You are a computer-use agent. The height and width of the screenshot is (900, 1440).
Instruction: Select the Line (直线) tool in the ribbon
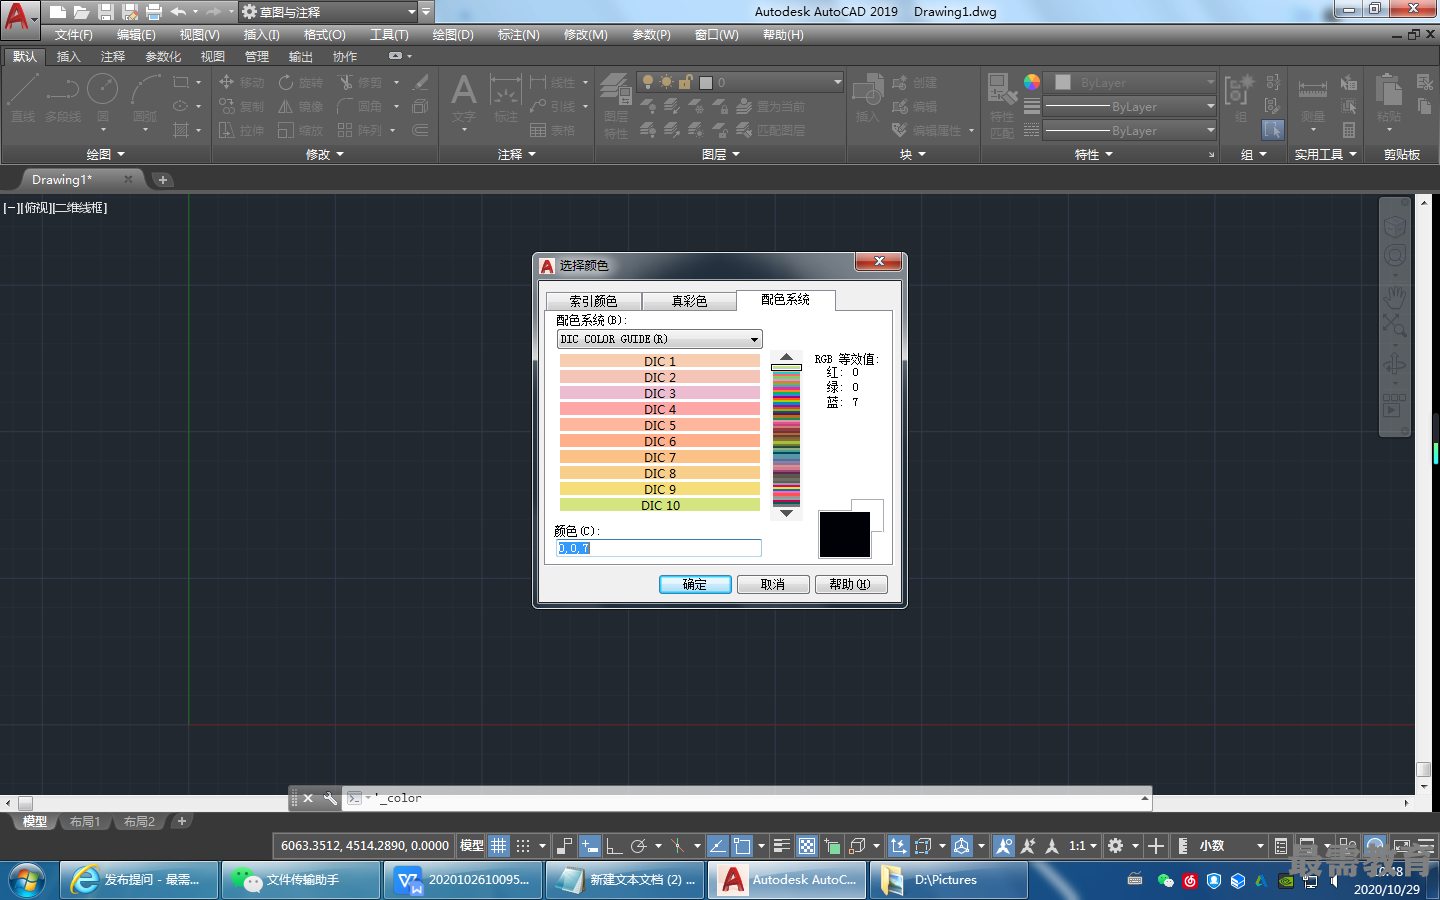tap(23, 97)
